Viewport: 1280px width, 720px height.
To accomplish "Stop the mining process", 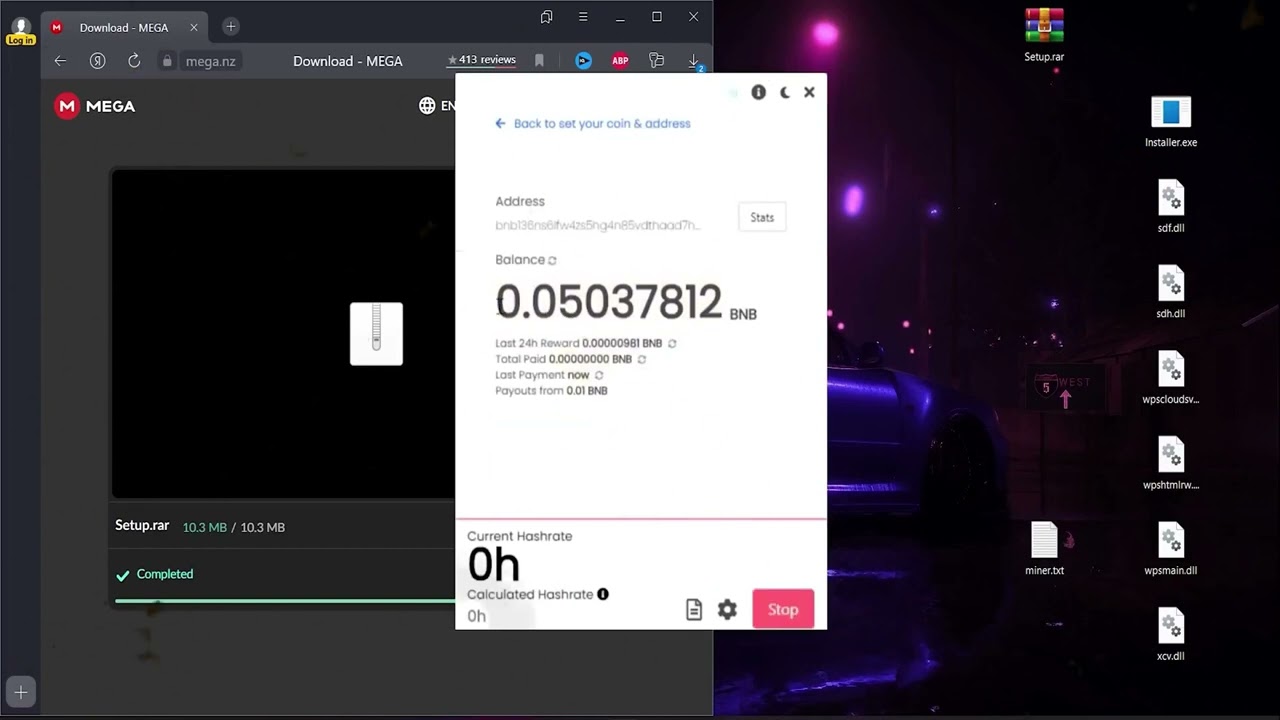I will [x=783, y=609].
